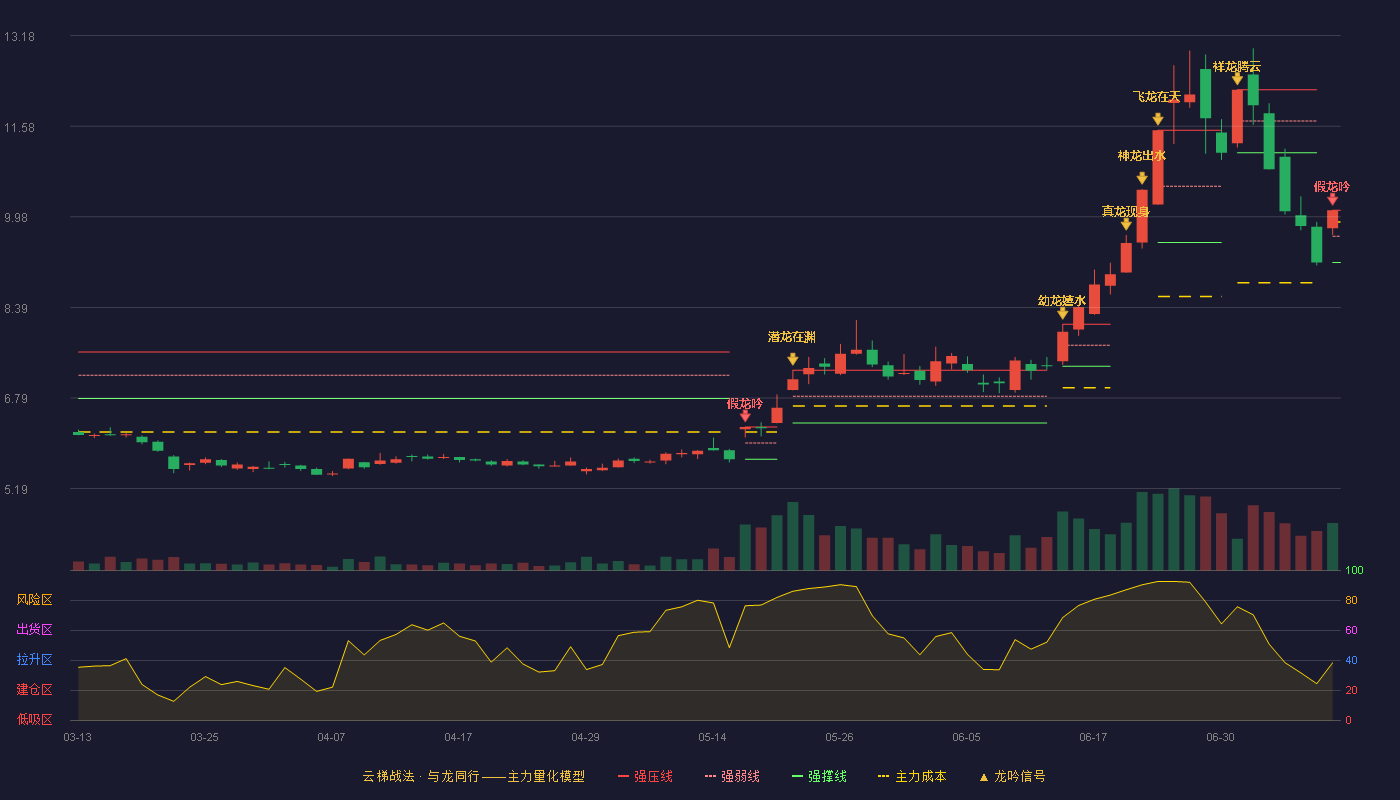
Task: Toggle the 强压线 legend series
Action: tap(645, 776)
